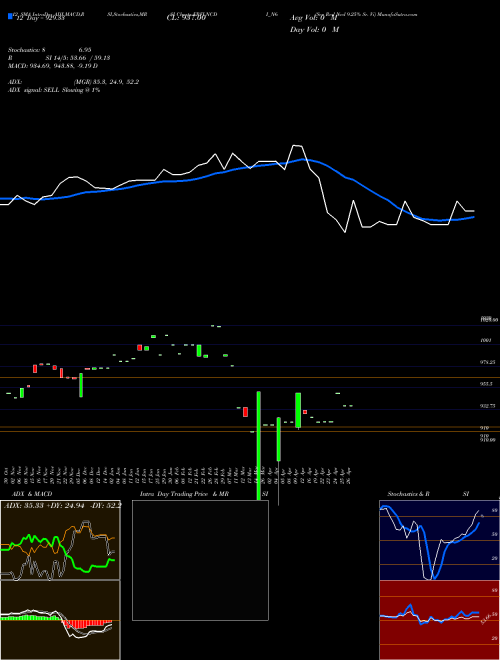
Task: Click the 932.75 price axis label
Action: pos(487,406)
